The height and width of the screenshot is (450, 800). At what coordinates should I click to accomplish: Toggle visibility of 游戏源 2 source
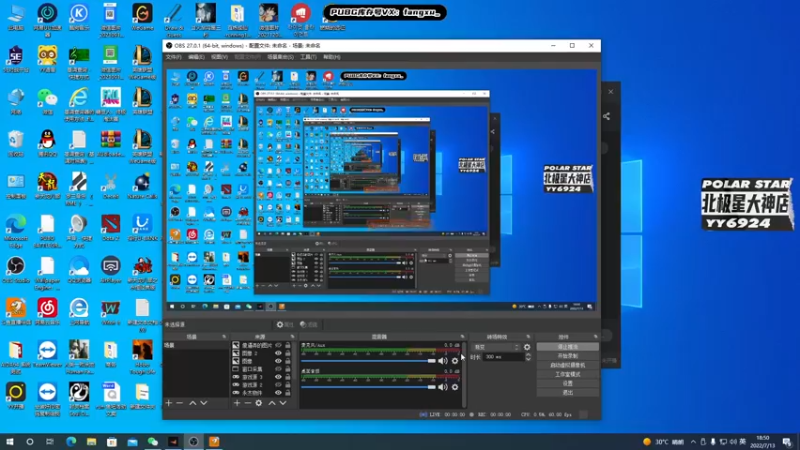tap(278, 385)
